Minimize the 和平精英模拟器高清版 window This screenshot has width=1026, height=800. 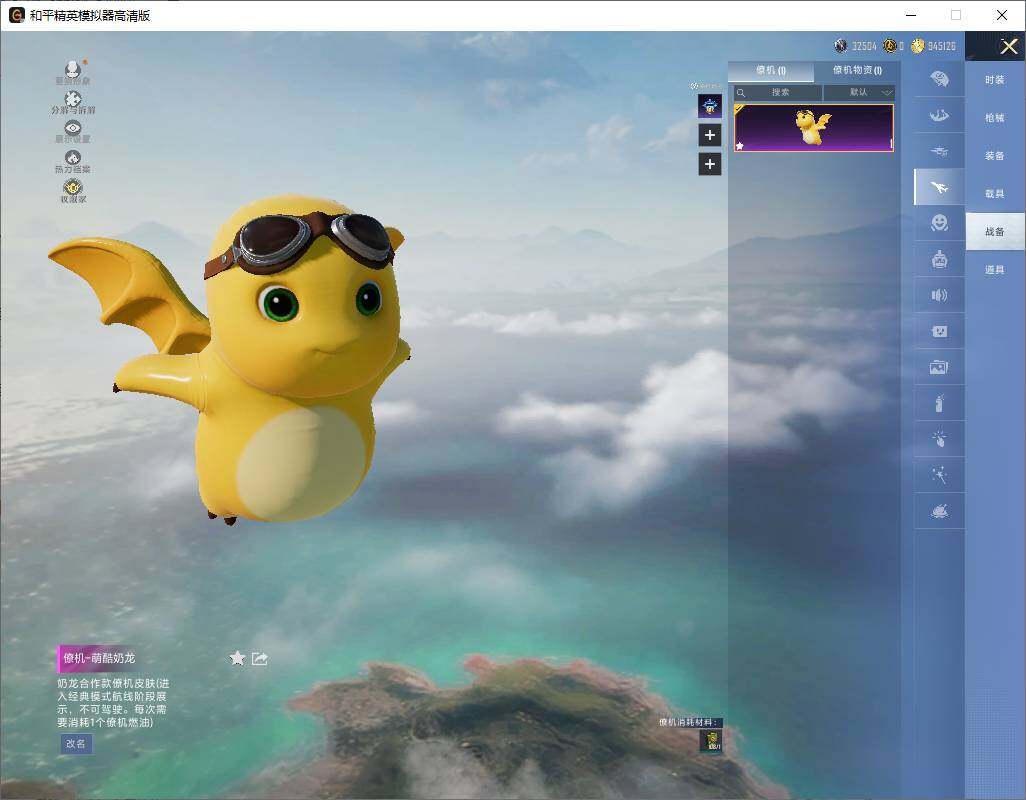[911, 15]
